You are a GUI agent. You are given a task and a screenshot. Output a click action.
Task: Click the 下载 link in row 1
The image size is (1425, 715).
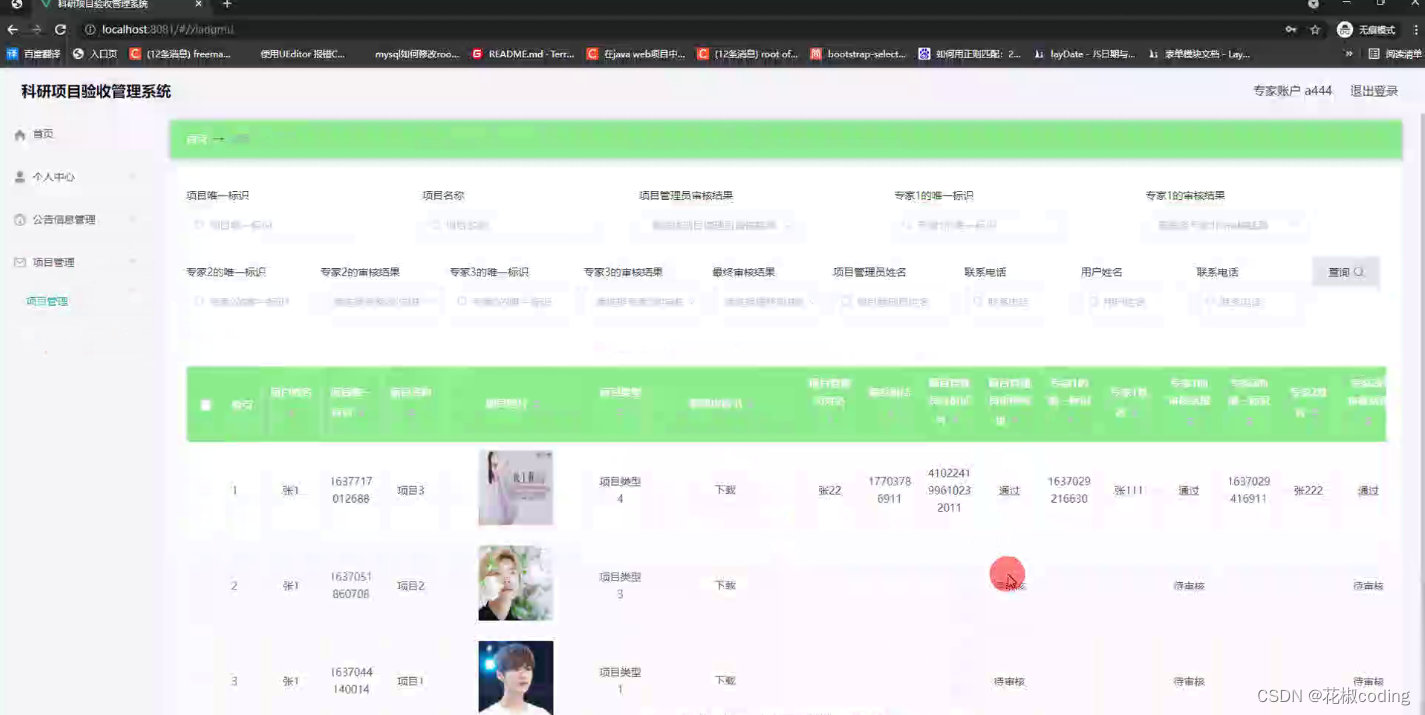724,489
